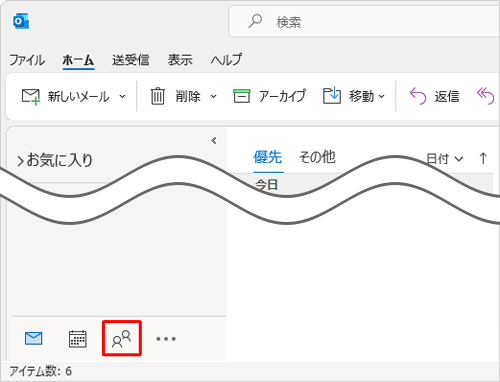Archive the message via アーカイブ label
500x382 pixels.
point(282,96)
